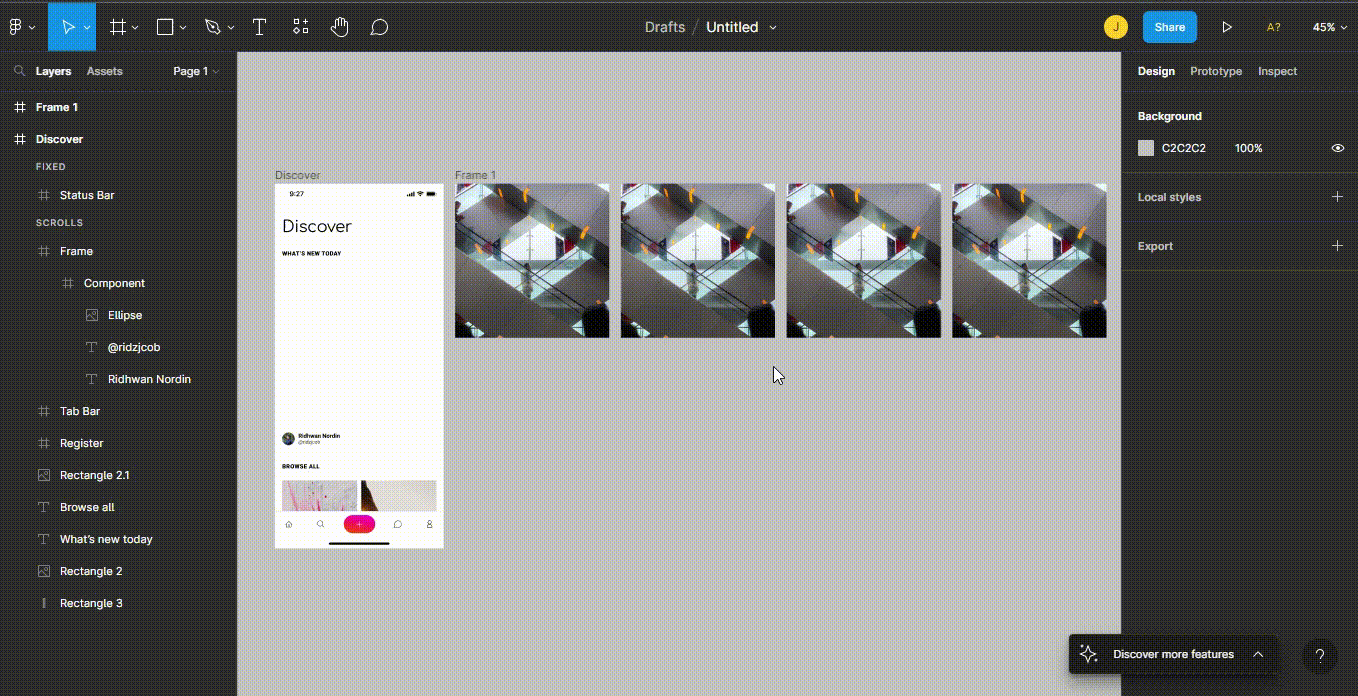Open the help question mark button

[x=1320, y=656]
